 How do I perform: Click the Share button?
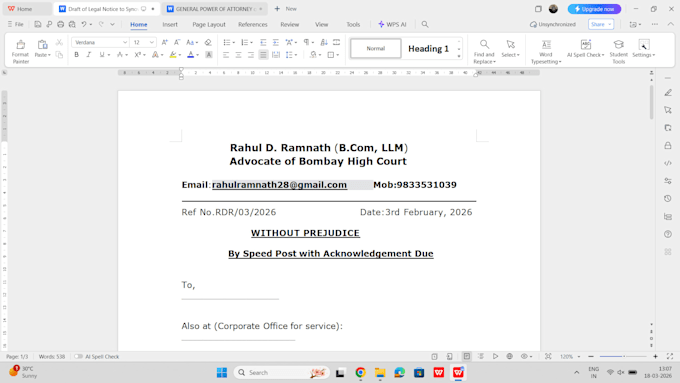click(x=601, y=24)
